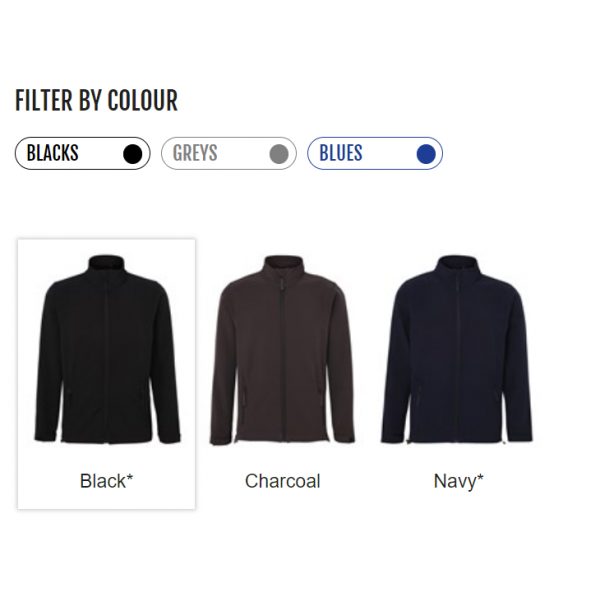Click the FILTER BY COLOUR heading

[96, 100]
